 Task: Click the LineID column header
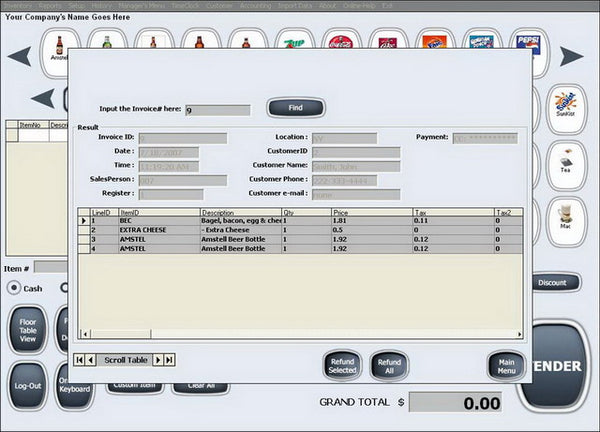click(104, 212)
